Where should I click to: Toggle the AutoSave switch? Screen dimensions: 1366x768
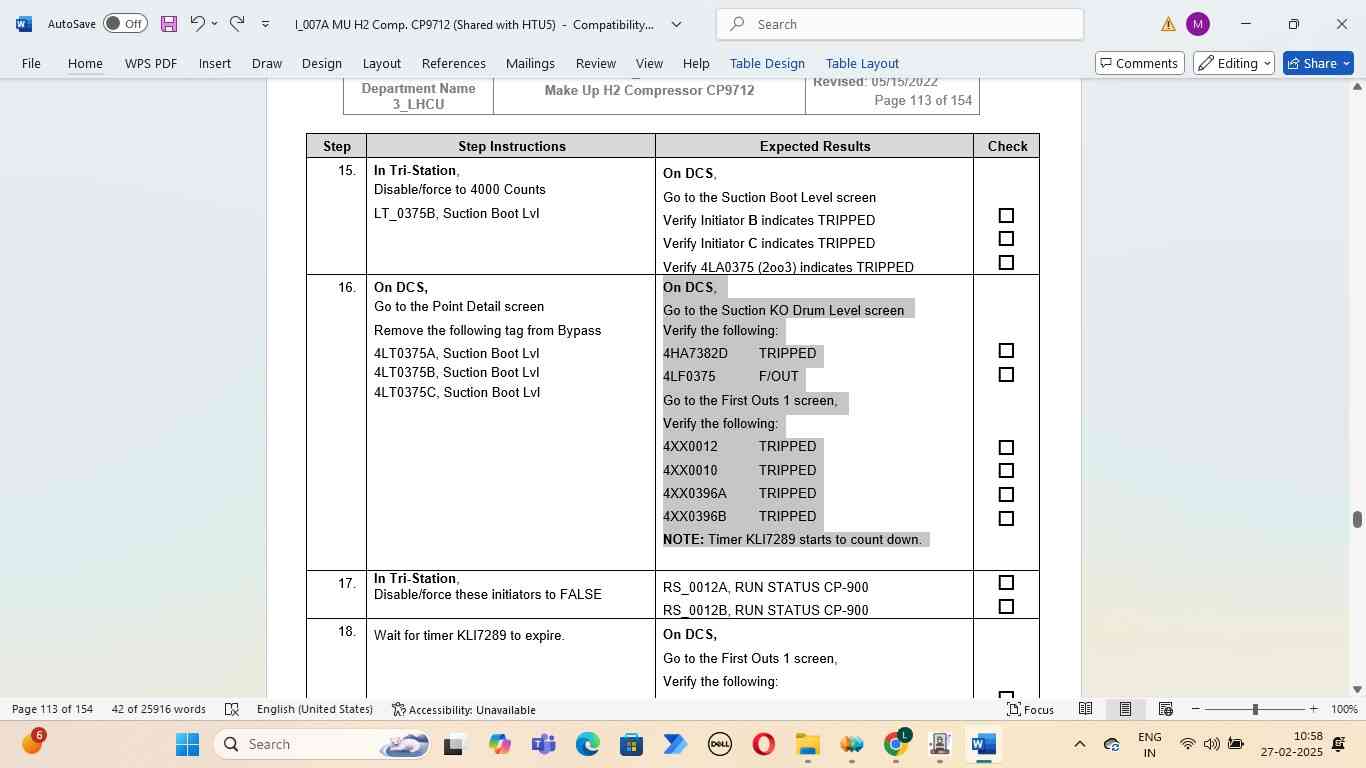[125, 24]
